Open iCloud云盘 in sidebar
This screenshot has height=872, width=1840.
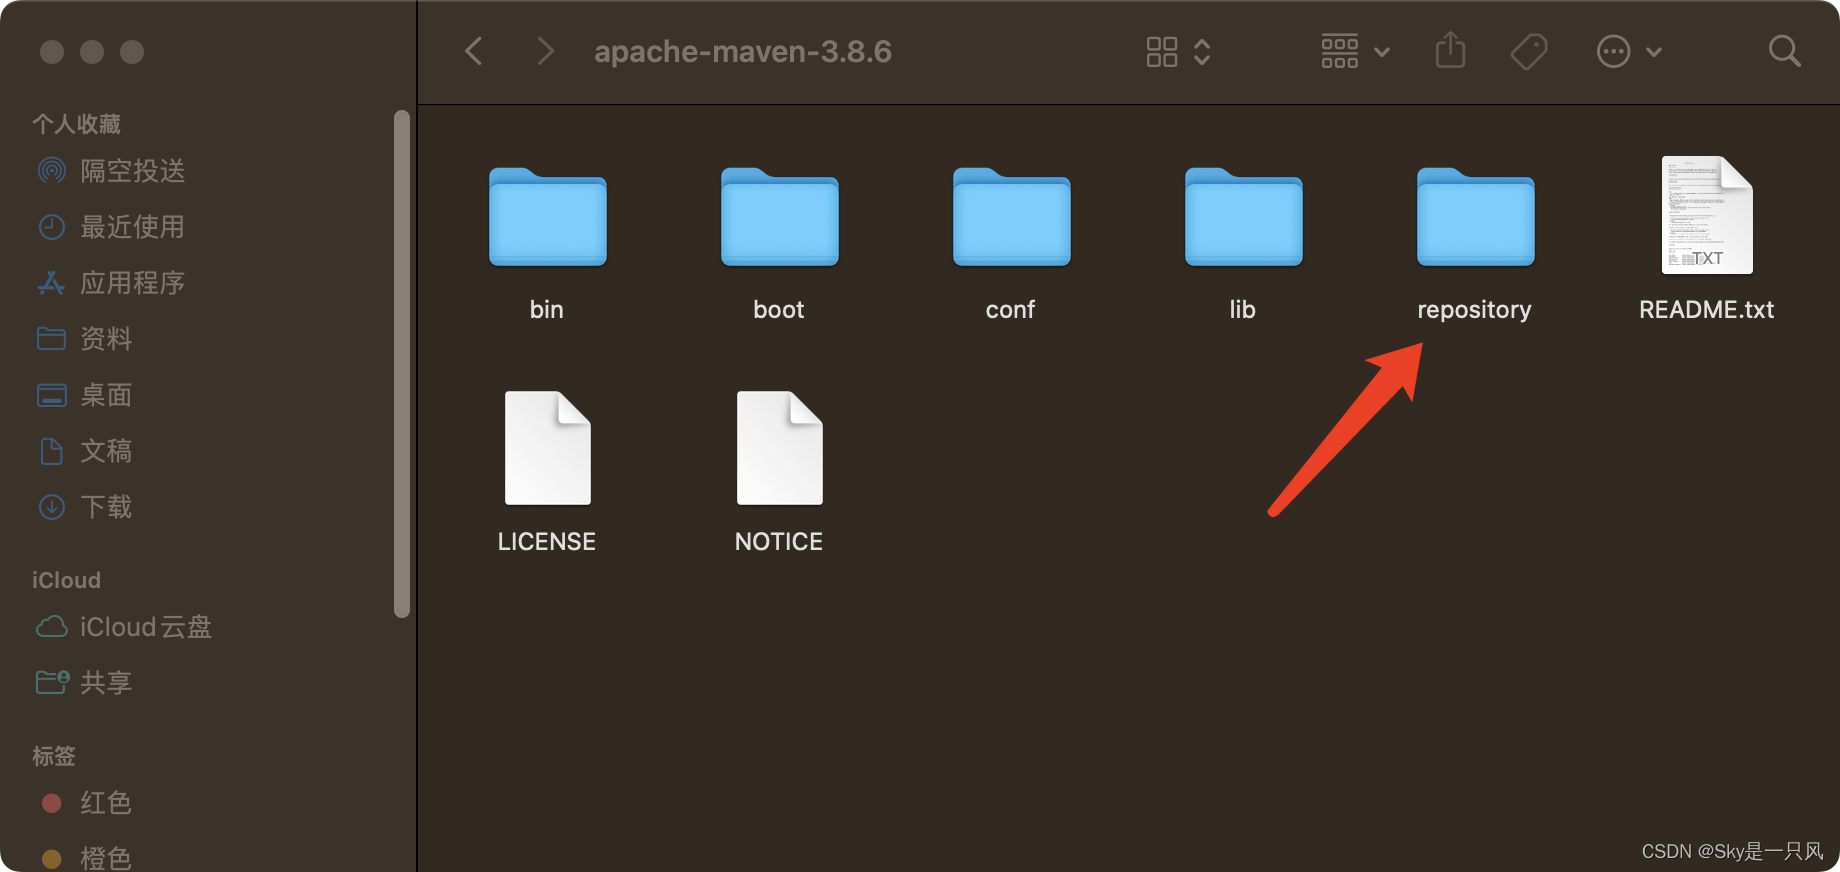coord(124,627)
